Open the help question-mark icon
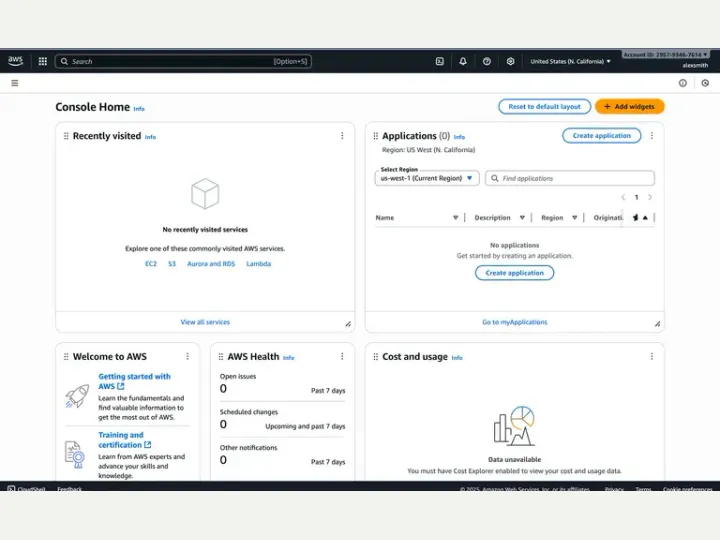Screen dimensions: 720x540 point(487,61)
